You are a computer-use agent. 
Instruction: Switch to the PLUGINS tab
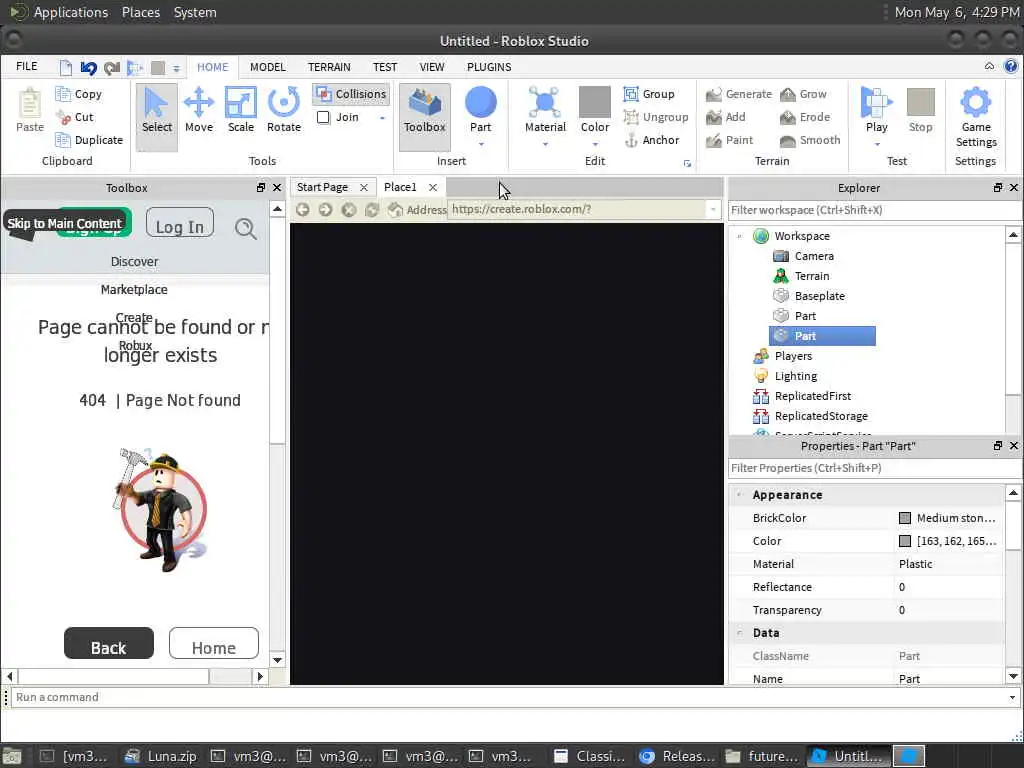pyautogui.click(x=488, y=67)
